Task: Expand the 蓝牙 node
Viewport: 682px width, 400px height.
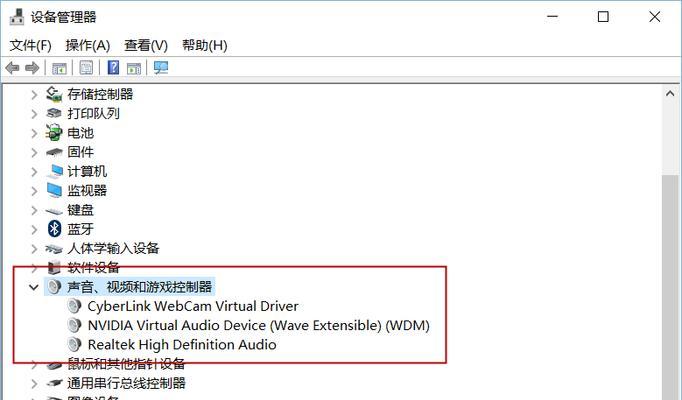Action: [x=34, y=229]
